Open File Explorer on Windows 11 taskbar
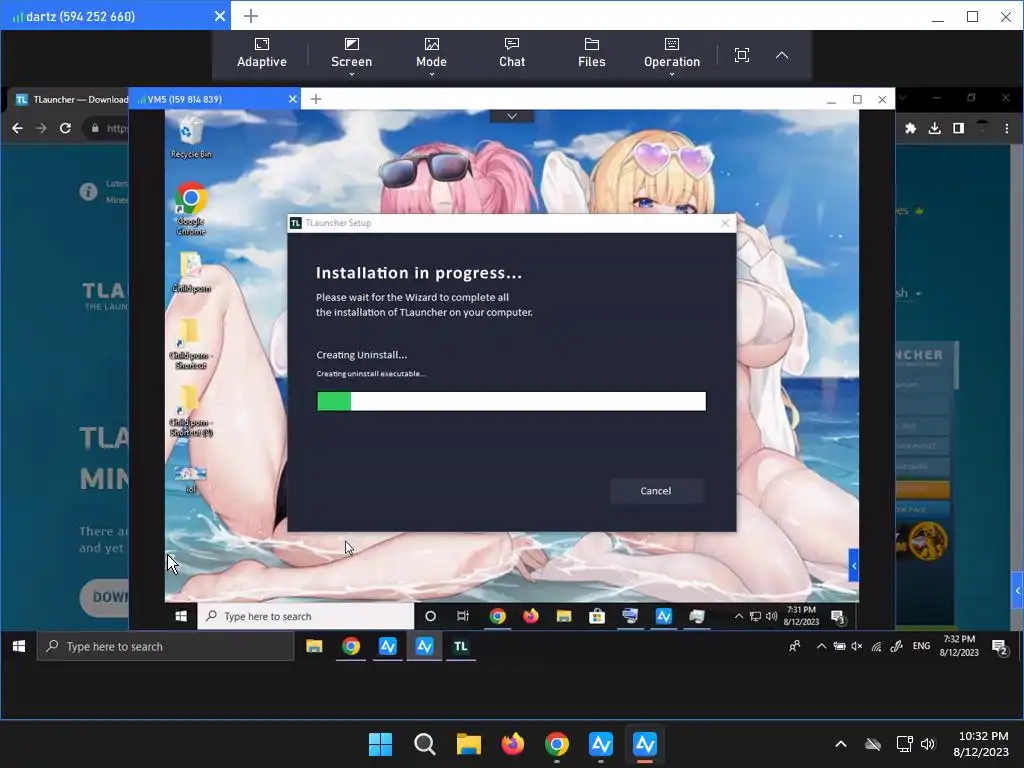Viewport: 1024px width, 768px height. tap(468, 743)
